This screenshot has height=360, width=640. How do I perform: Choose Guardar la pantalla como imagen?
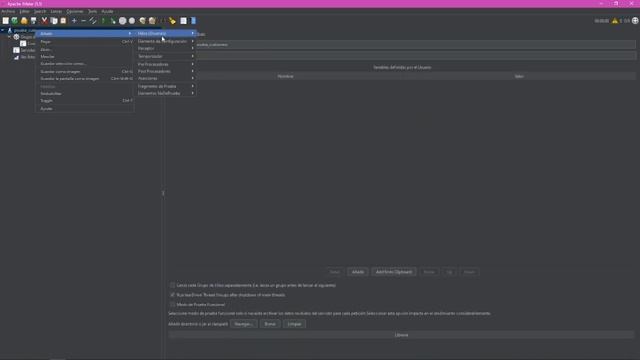pyautogui.click(x=85, y=79)
